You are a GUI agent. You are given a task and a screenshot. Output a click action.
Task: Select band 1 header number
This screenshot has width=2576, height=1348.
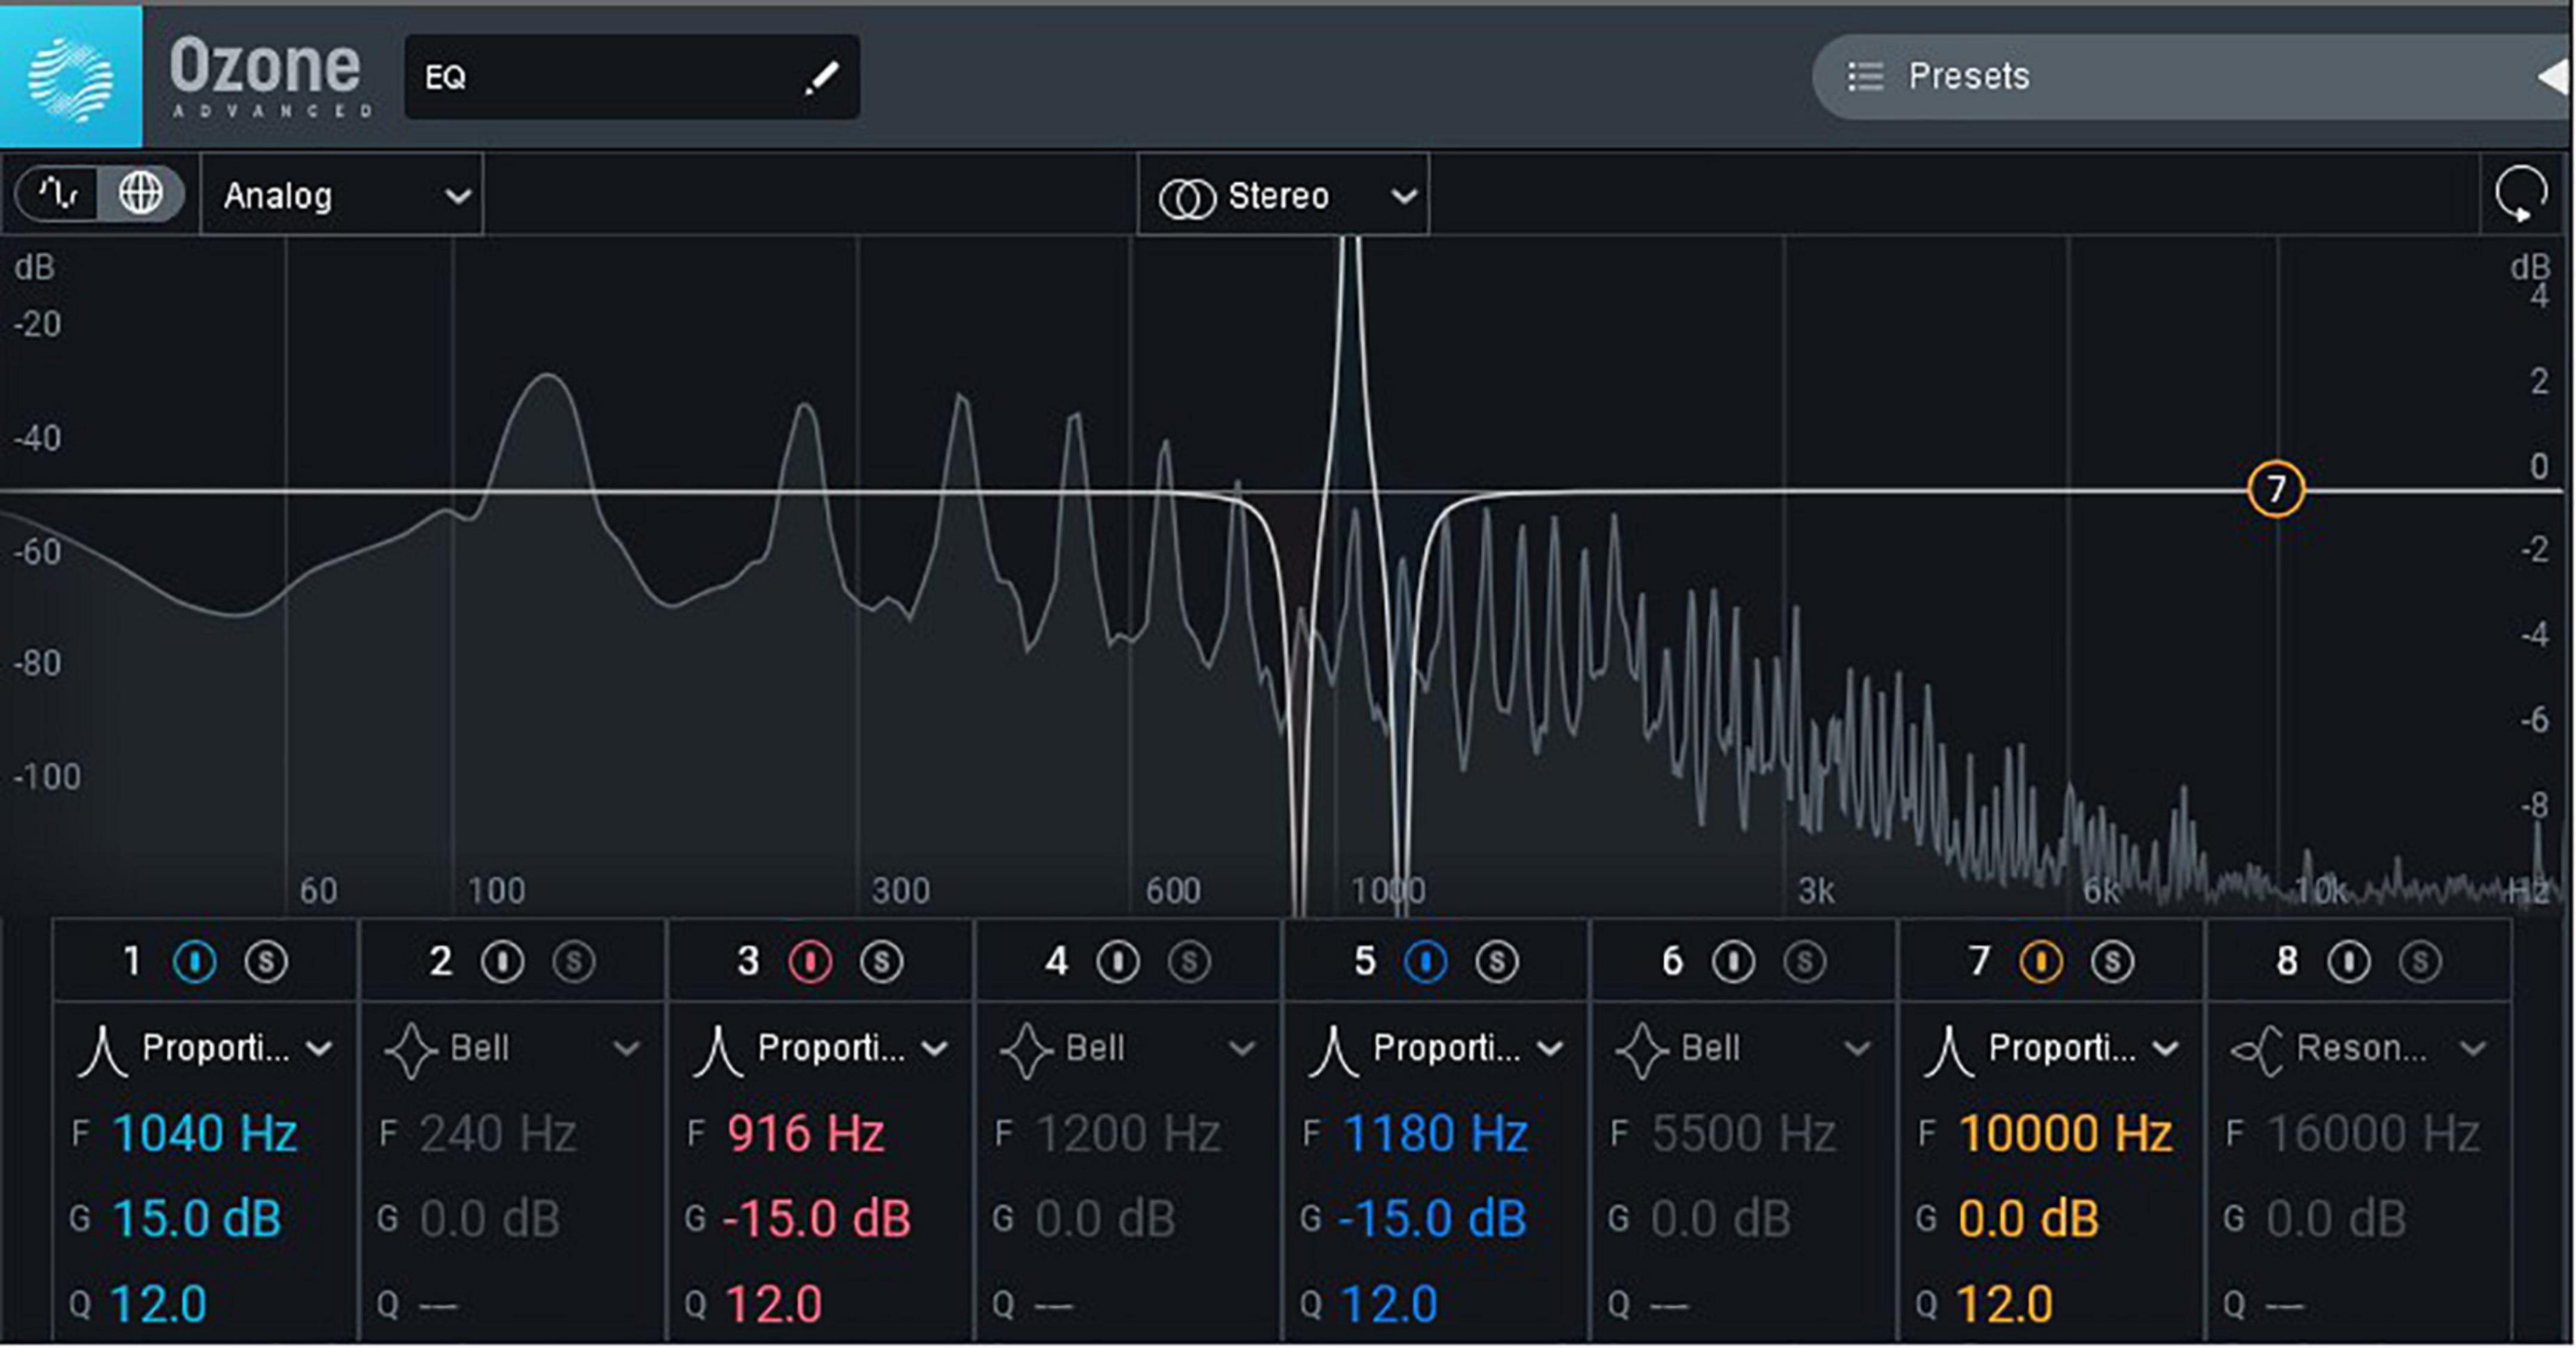click(x=132, y=962)
